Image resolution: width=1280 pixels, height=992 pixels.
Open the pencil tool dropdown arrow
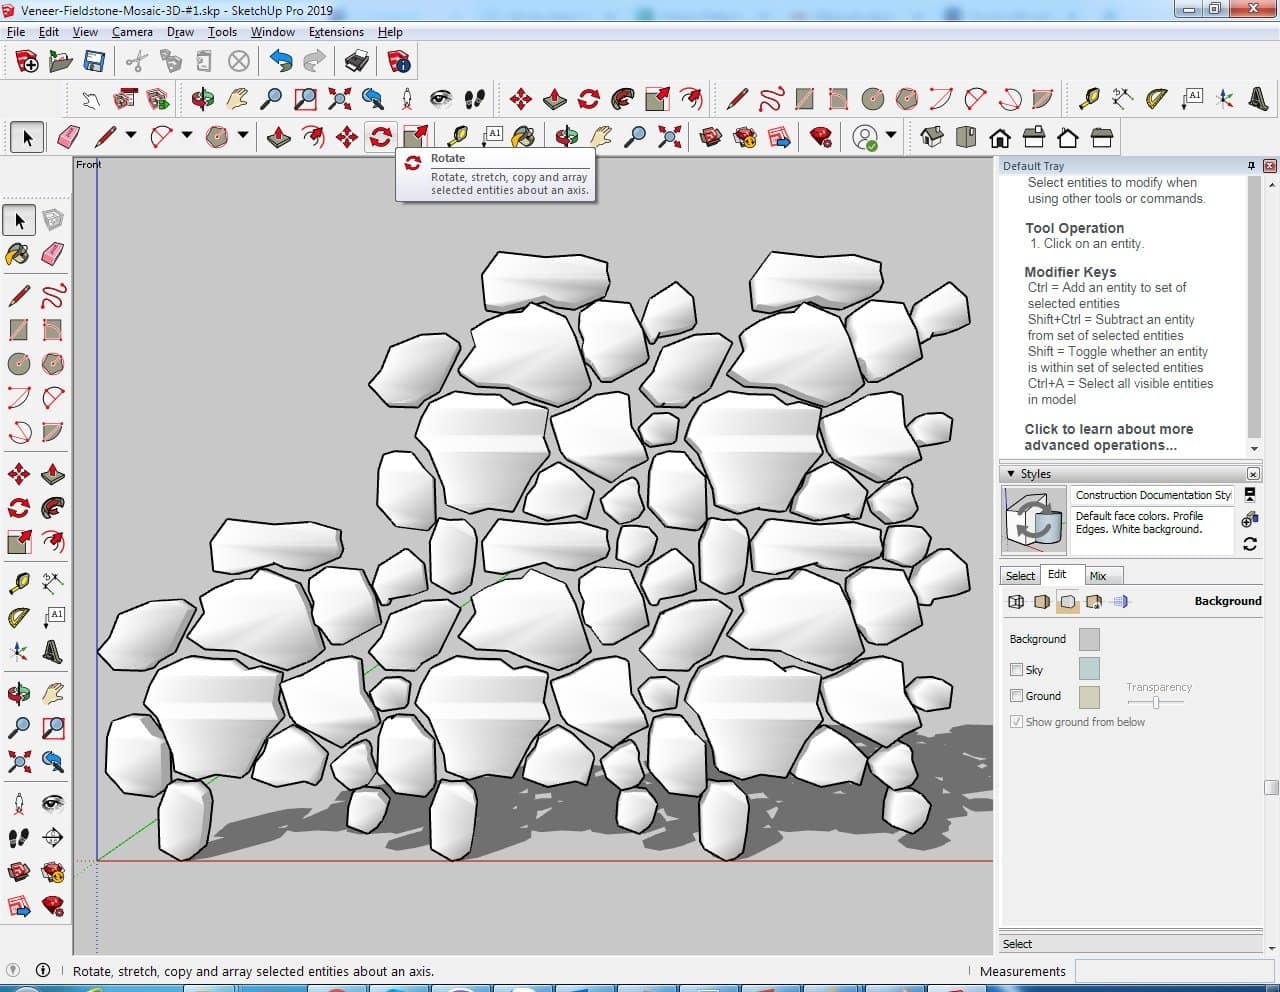(130, 137)
